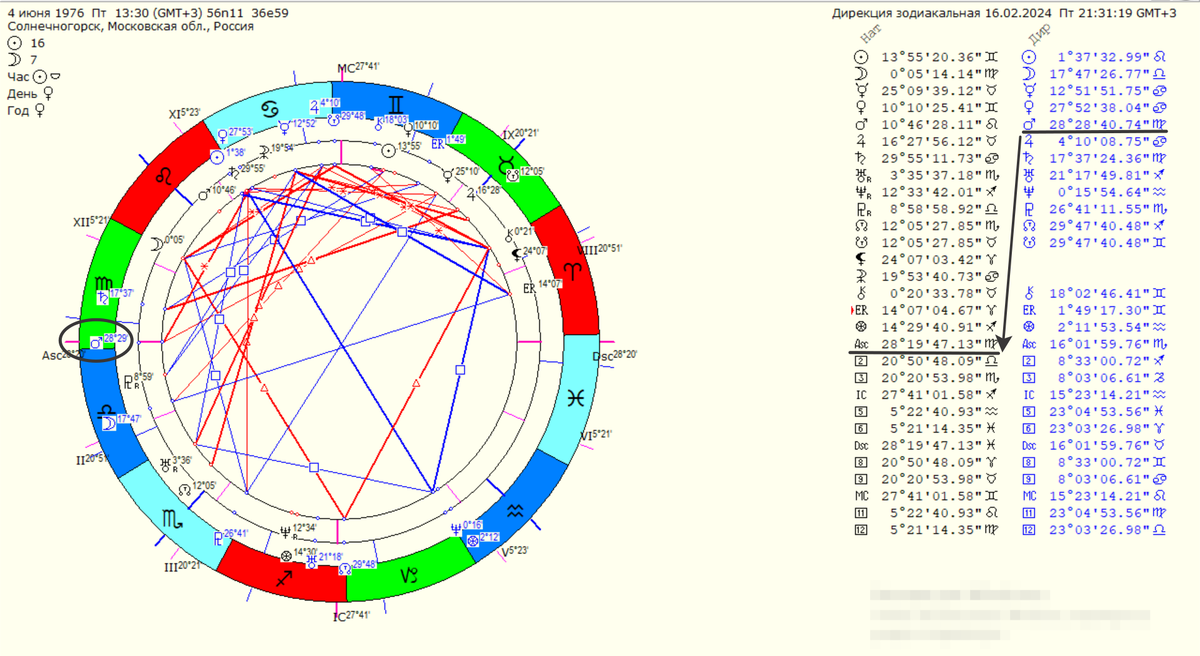The image size is (1200, 656).
Task: Select the 'День' ruler label
Action: coord(21,93)
